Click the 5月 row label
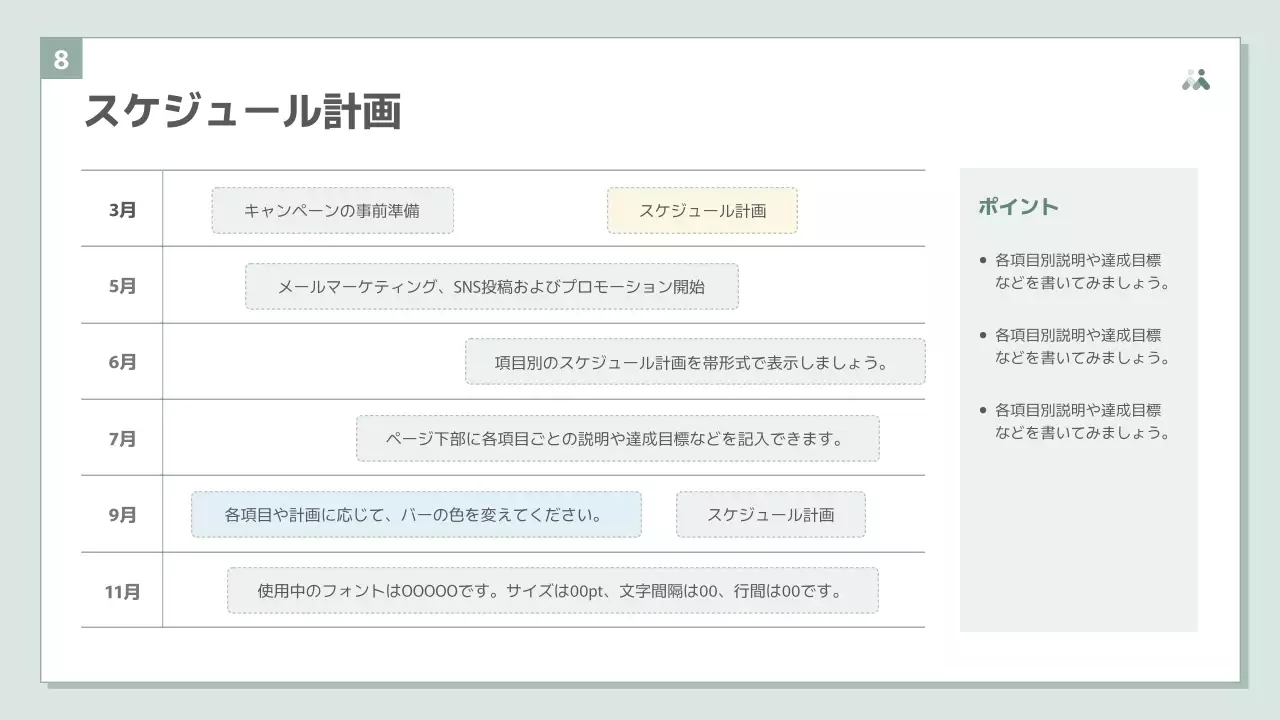1280x720 pixels. pos(120,286)
